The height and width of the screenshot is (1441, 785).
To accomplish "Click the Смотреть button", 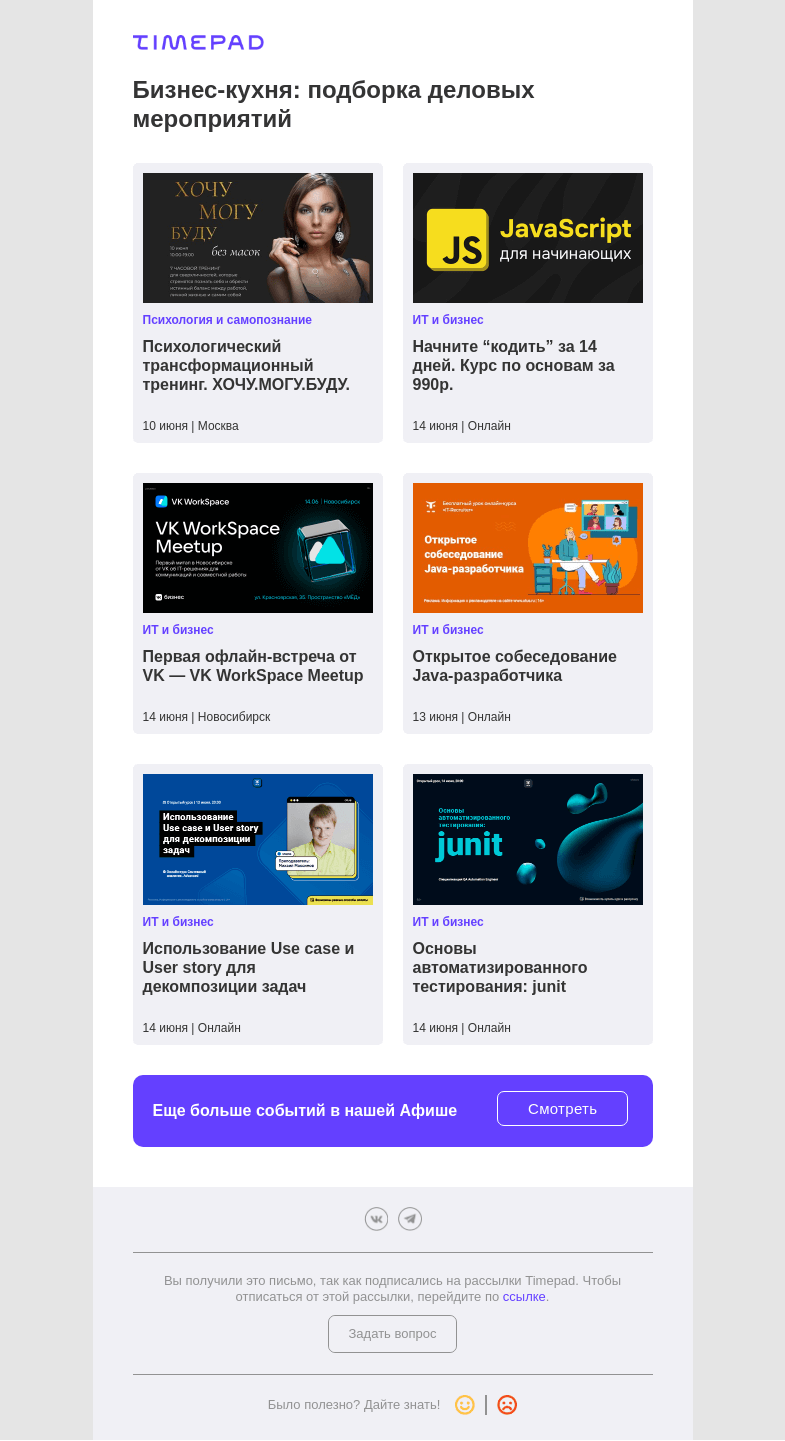I will (562, 1108).
